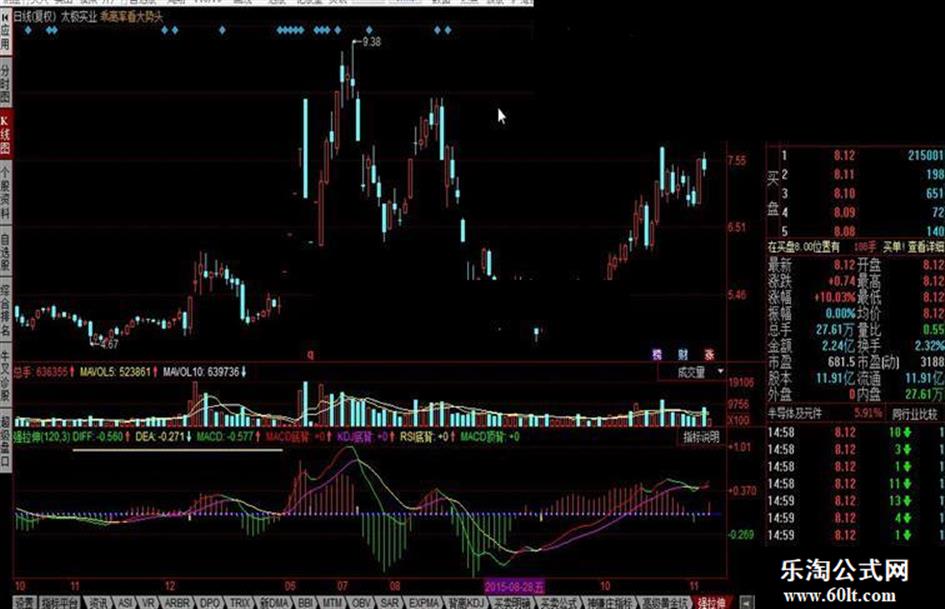Select the TRIX indicator tab
Viewport: 945px width, 609px height.
(240, 603)
